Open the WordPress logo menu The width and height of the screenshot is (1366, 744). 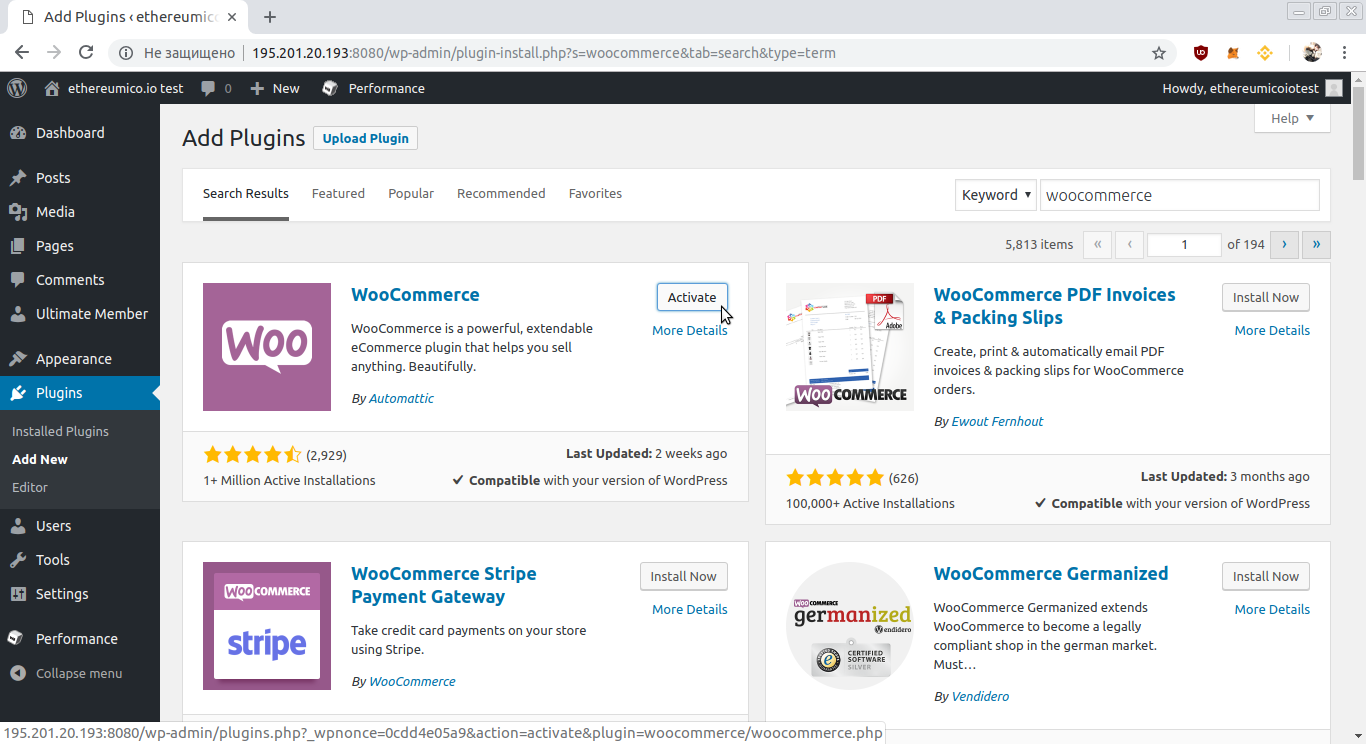pyautogui.click(x=17, y=88)
